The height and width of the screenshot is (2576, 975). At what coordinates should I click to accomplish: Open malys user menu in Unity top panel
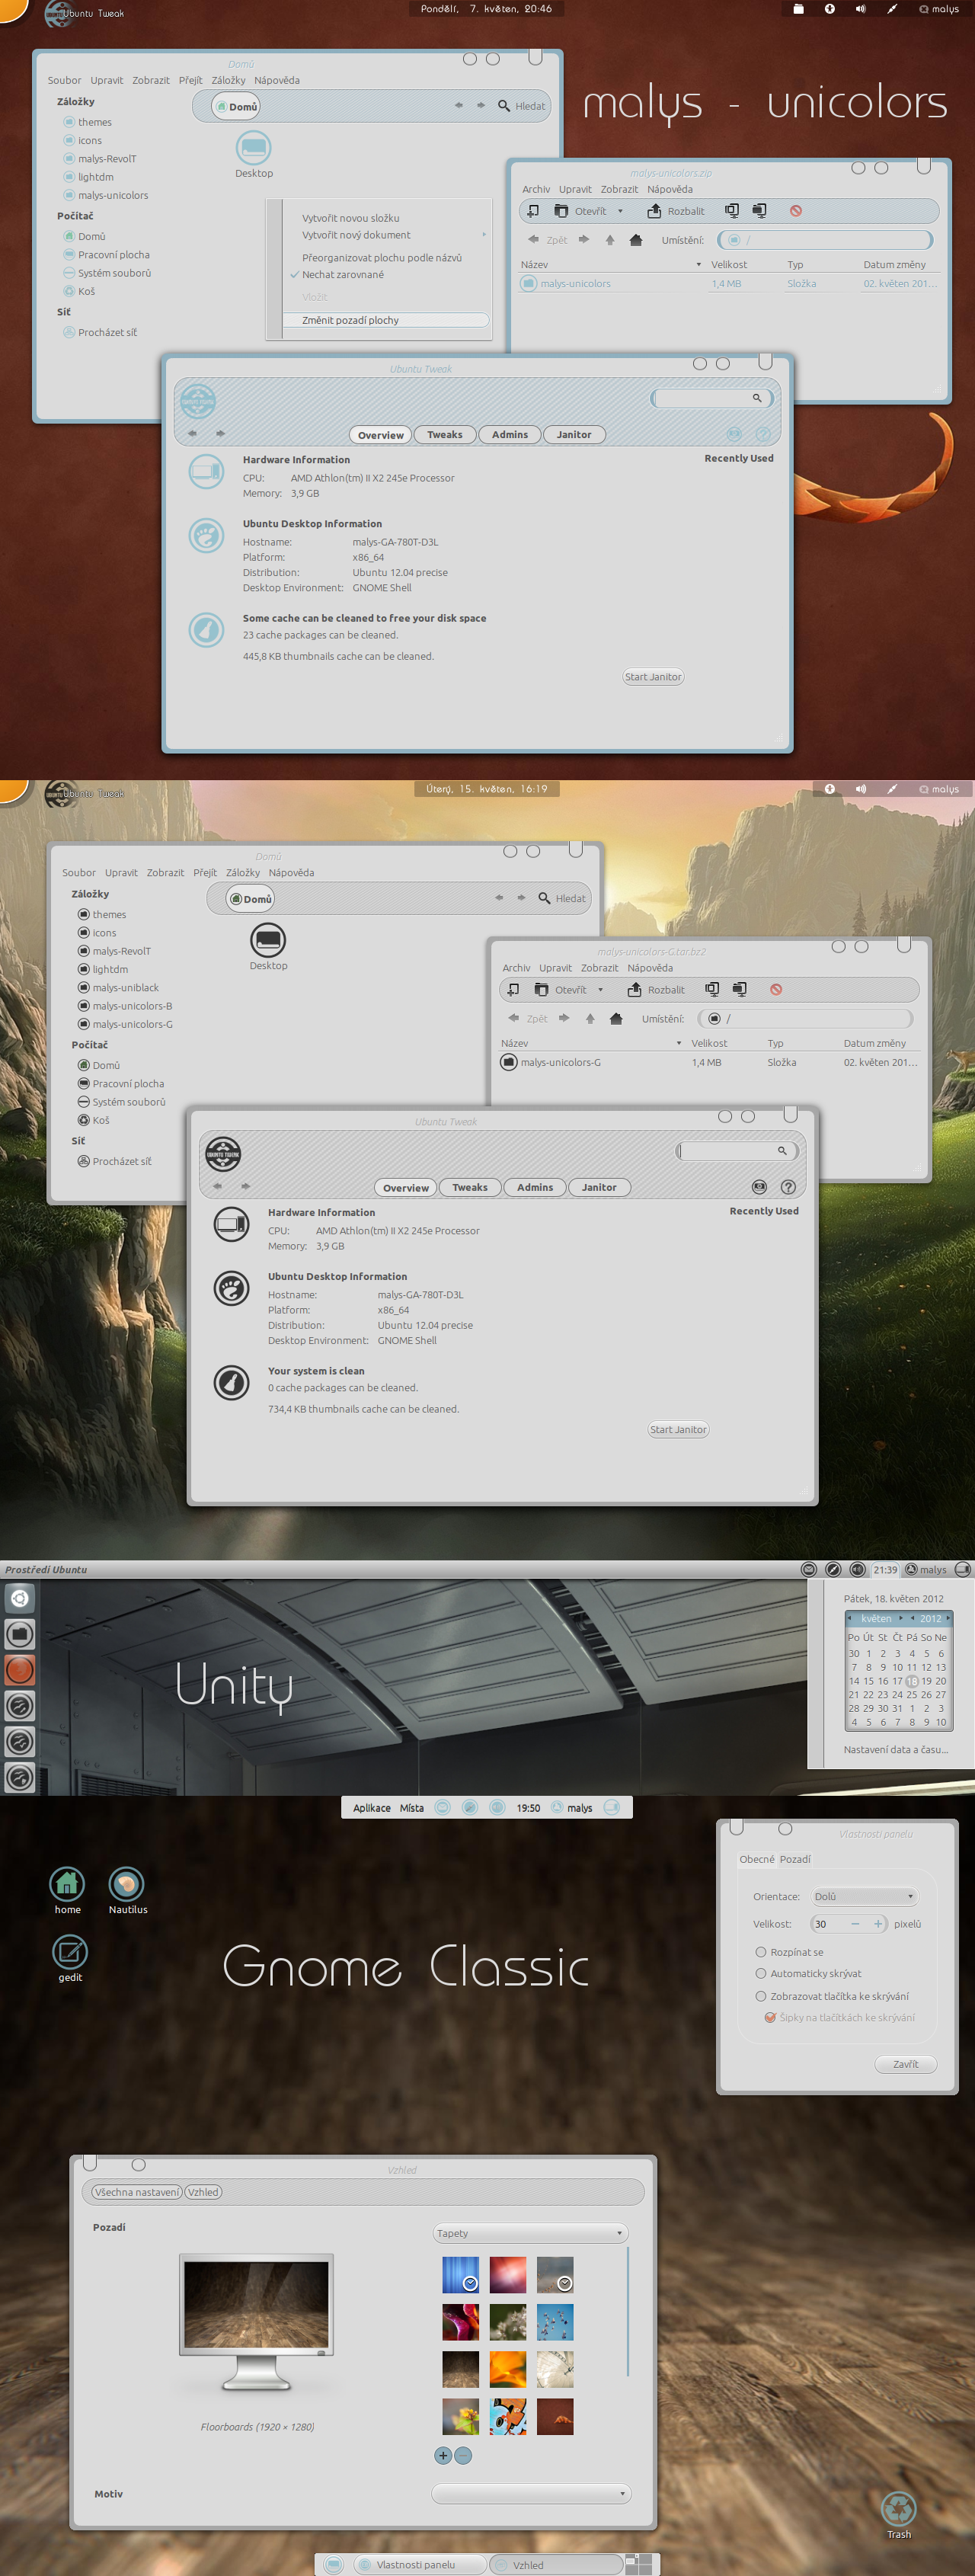[925, 1570]
